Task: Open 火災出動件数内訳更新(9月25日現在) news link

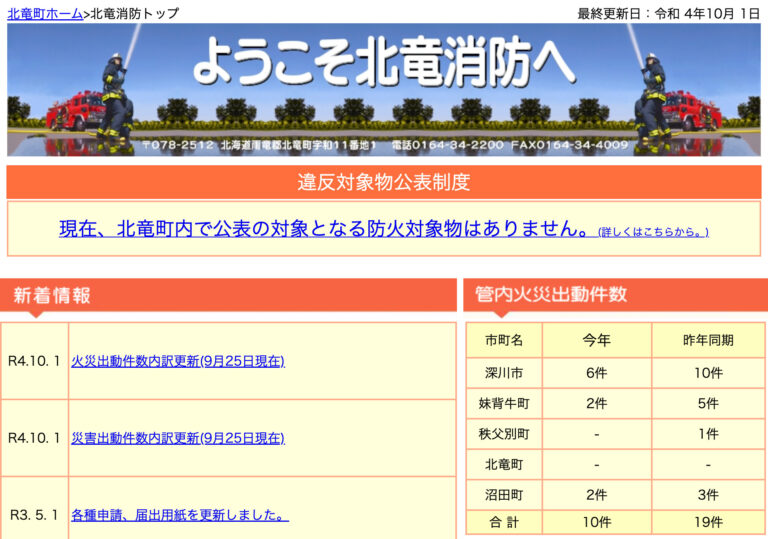Action: [178, 361]
